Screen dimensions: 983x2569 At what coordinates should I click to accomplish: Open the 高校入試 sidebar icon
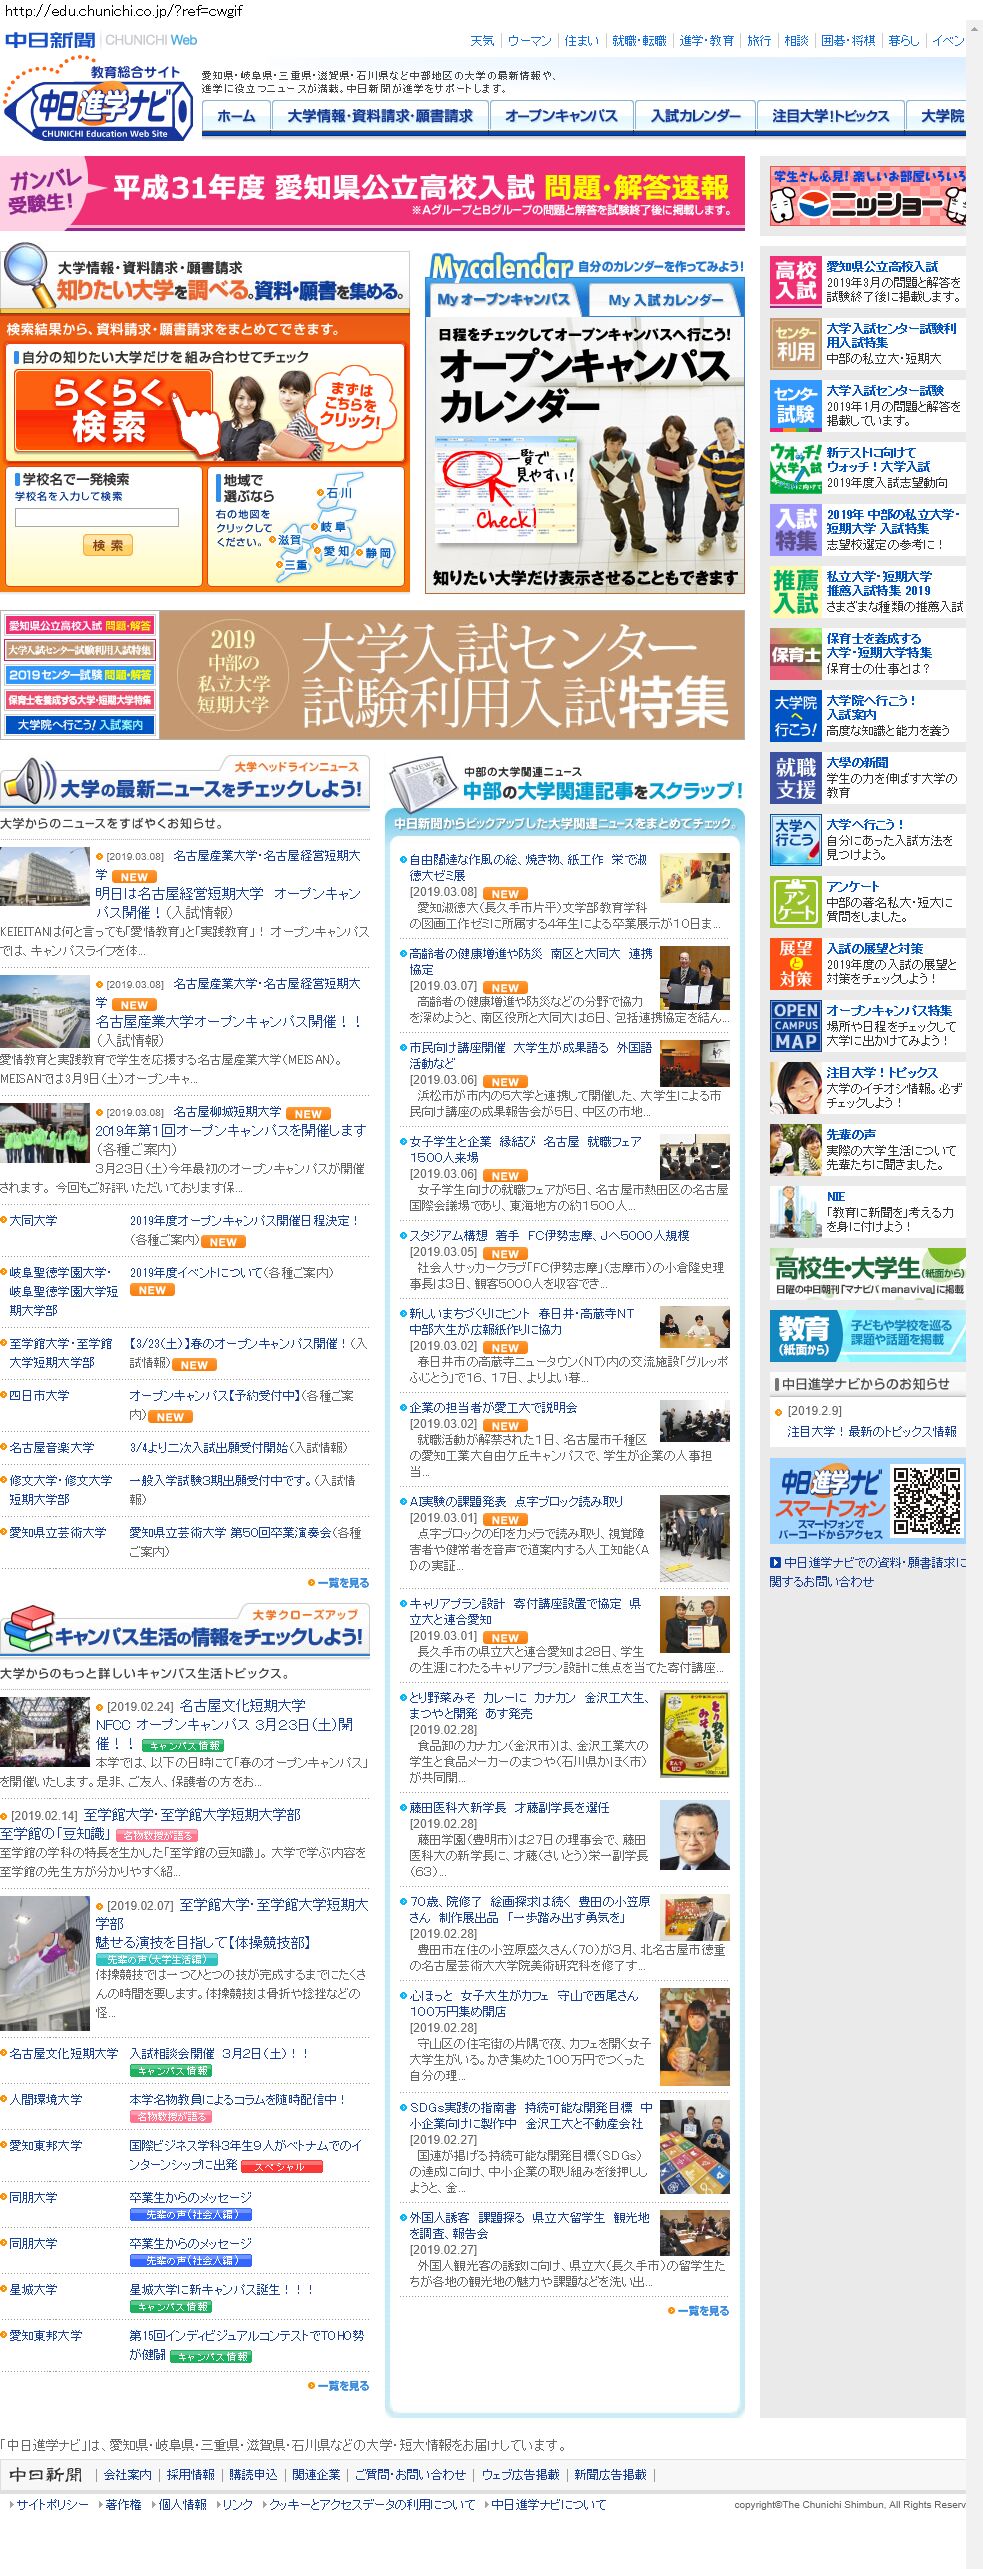[x=795, y=281]
